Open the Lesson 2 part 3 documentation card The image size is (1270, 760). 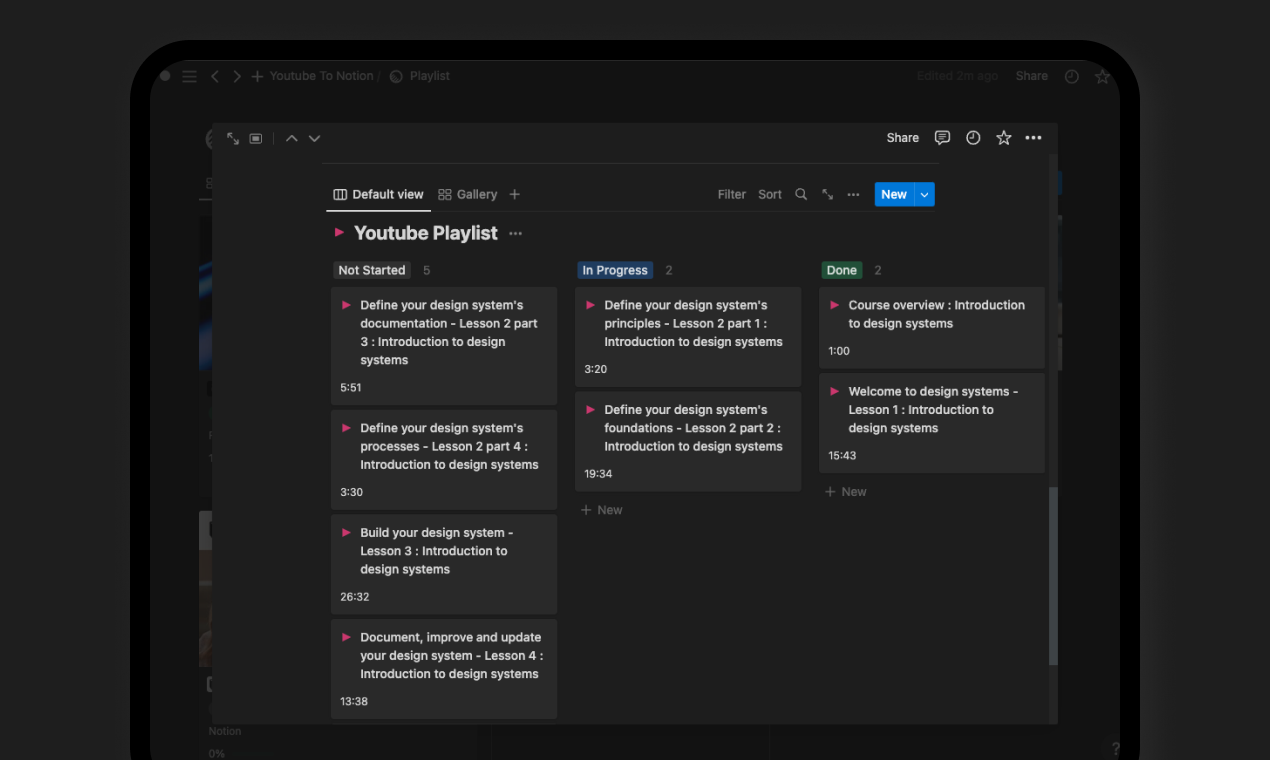[444, 346]
